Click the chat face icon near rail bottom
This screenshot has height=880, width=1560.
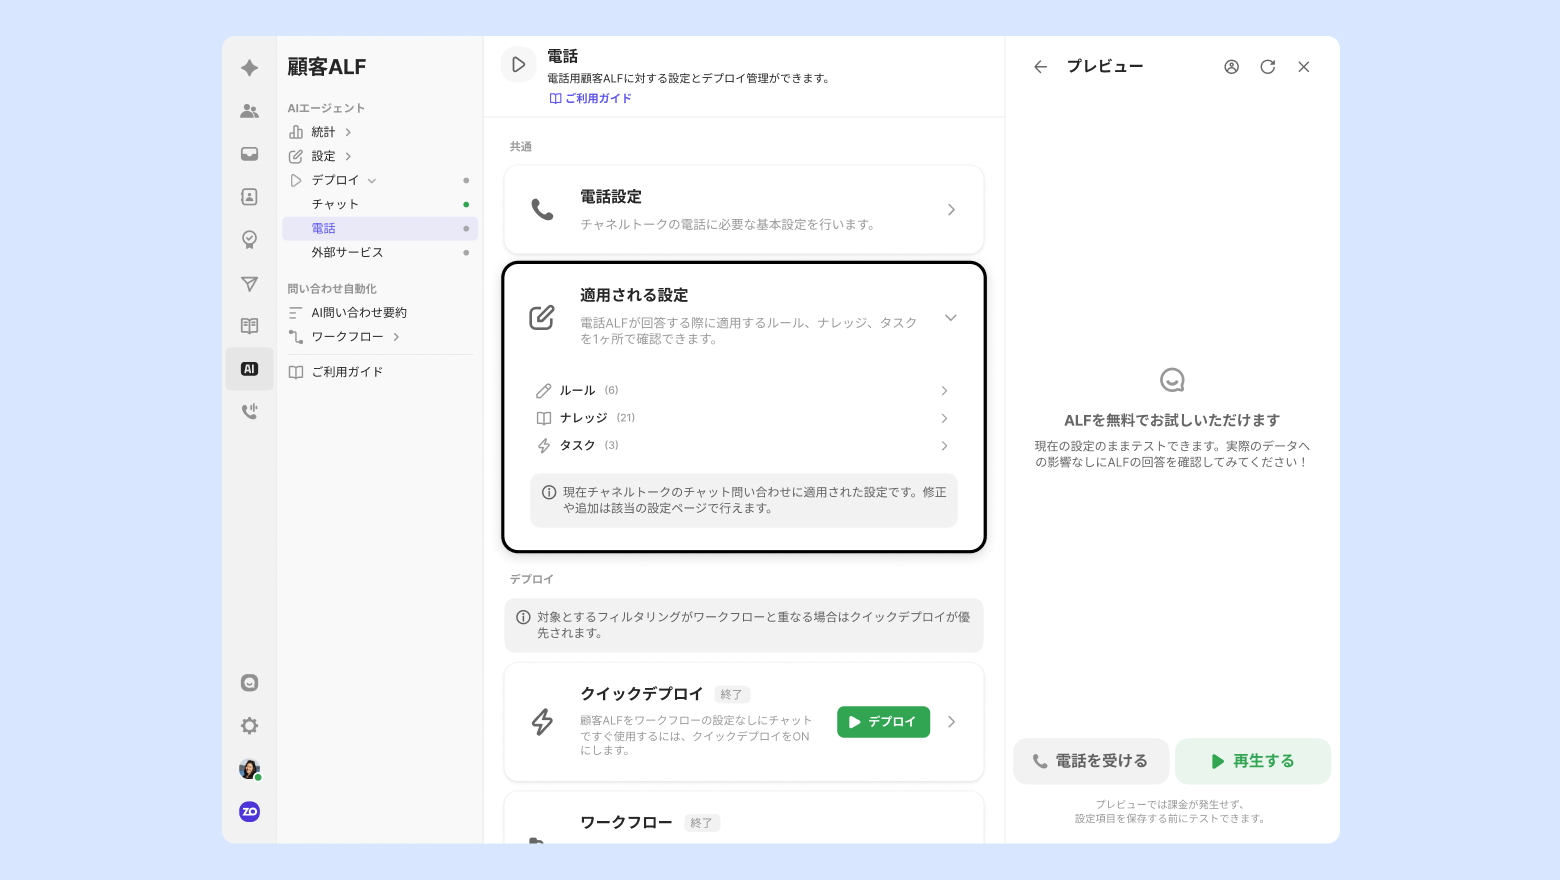(250, 683)
